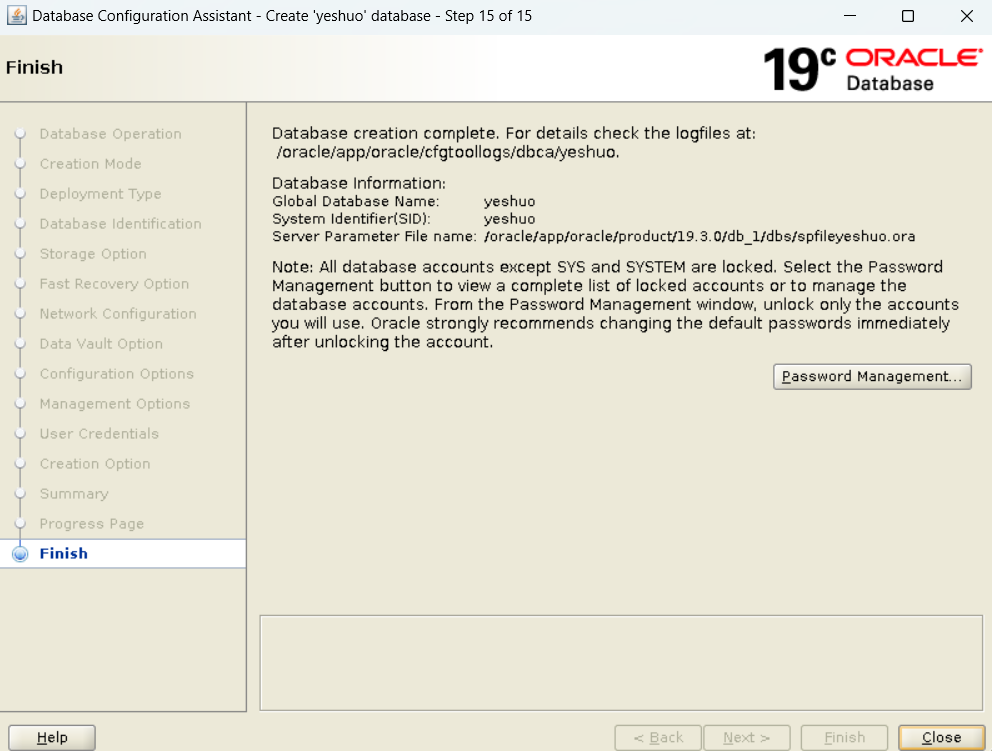This screenshot has width=992, height=751.
Task: Select the Network Configuration step
Action: [x=118, y=314]
